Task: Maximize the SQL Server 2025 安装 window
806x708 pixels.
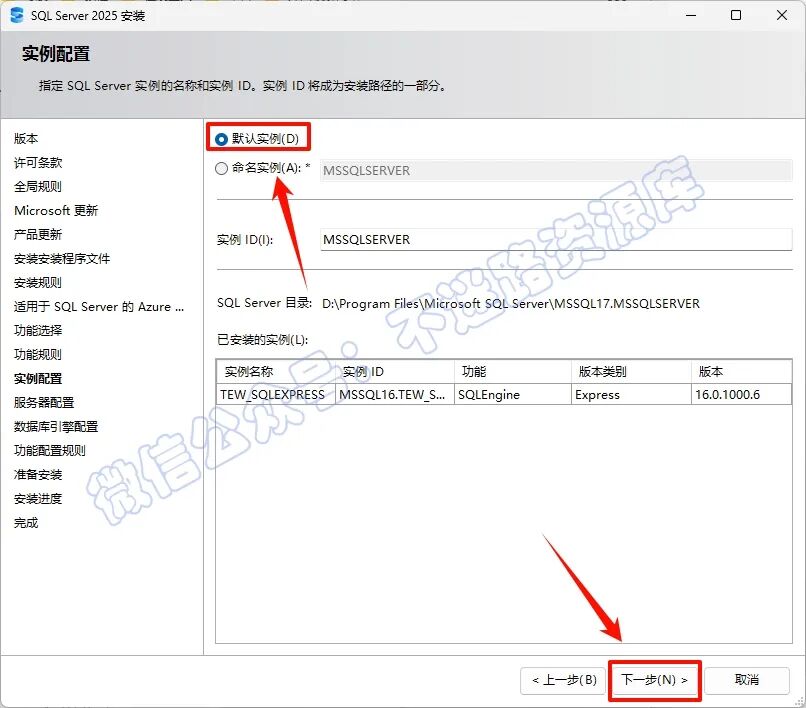Action: click(x=736, y=15)
